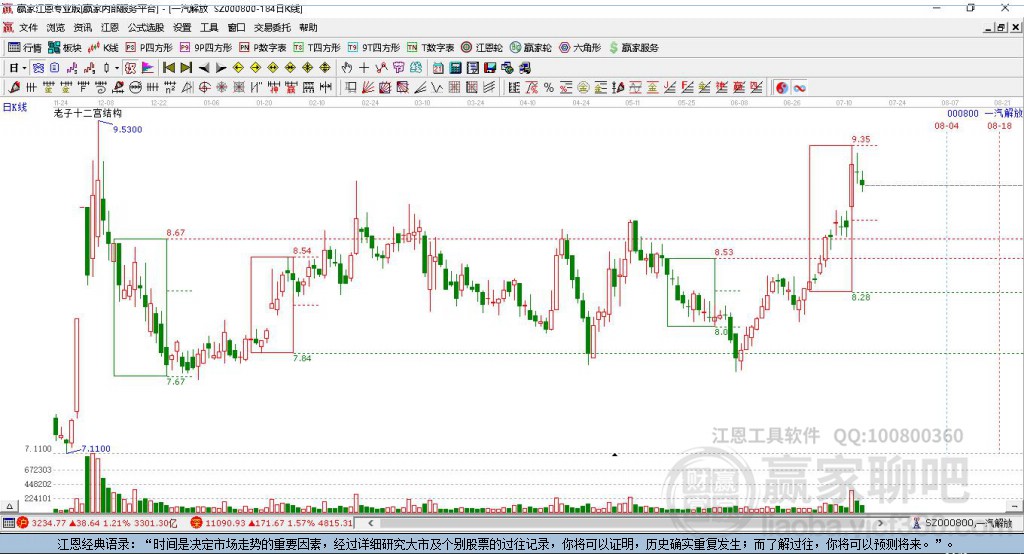Open the 板块 sector view
Viewport: 1024px width, 554px height.
click(x=65, y=47)
